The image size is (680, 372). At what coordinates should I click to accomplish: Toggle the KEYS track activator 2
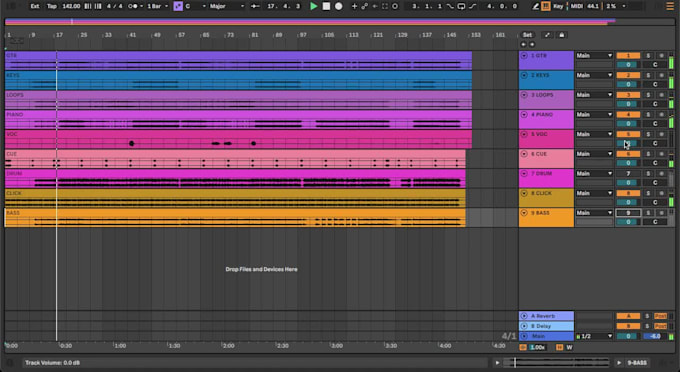[628, 75]
